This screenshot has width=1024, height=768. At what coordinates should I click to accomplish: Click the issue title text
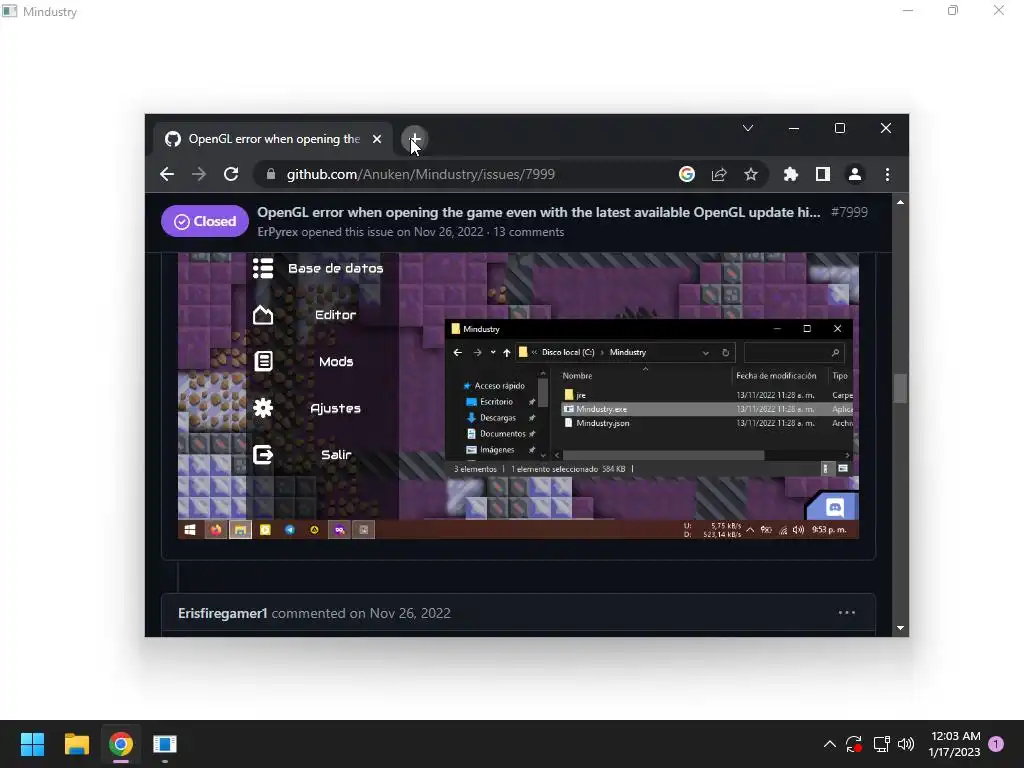(539, 212)
